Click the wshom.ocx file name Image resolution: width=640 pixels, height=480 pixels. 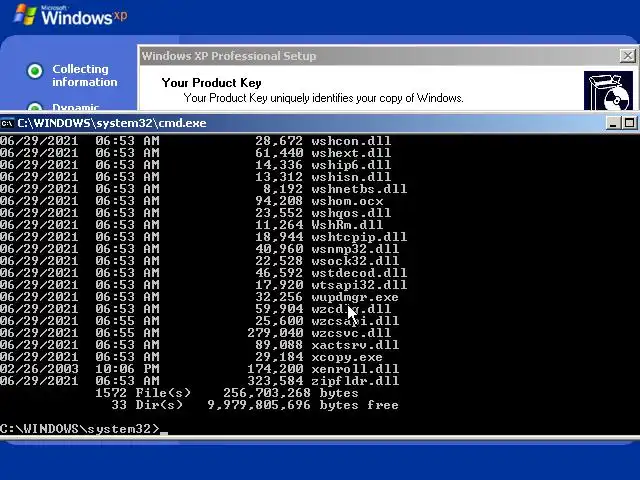click(x=347, y=201)
